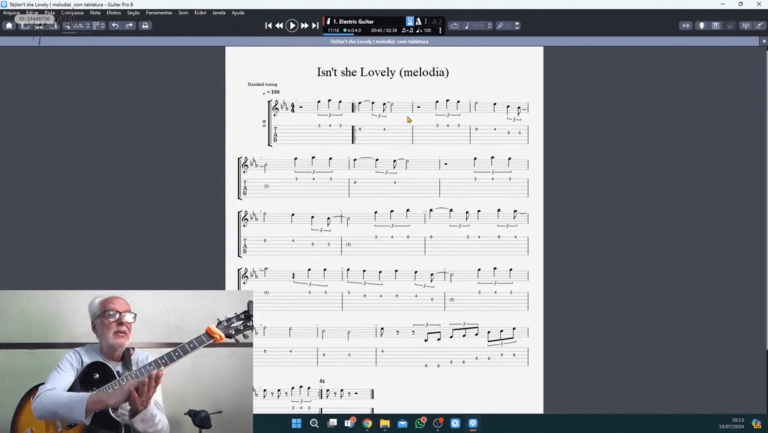Image resolution: width=768 pixels, height=433 pixels.
Task: Open the Ferramentas menu
Action: [159, 13]
